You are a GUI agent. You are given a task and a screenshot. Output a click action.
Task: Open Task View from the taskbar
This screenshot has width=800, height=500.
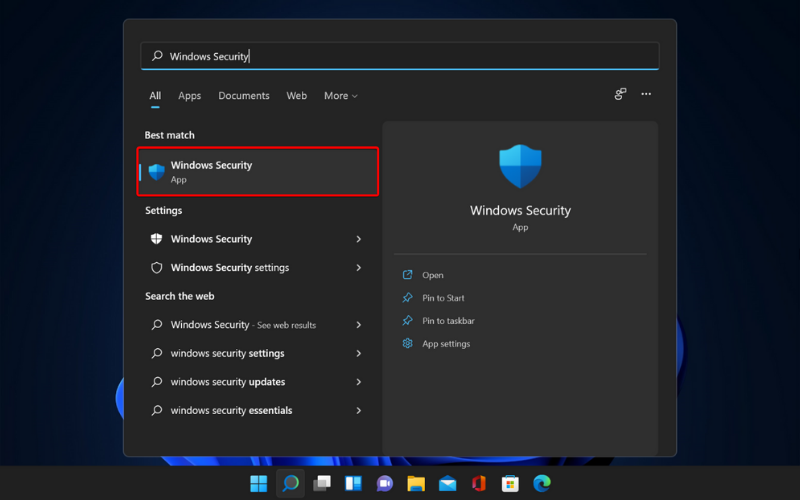coord(322,483)
